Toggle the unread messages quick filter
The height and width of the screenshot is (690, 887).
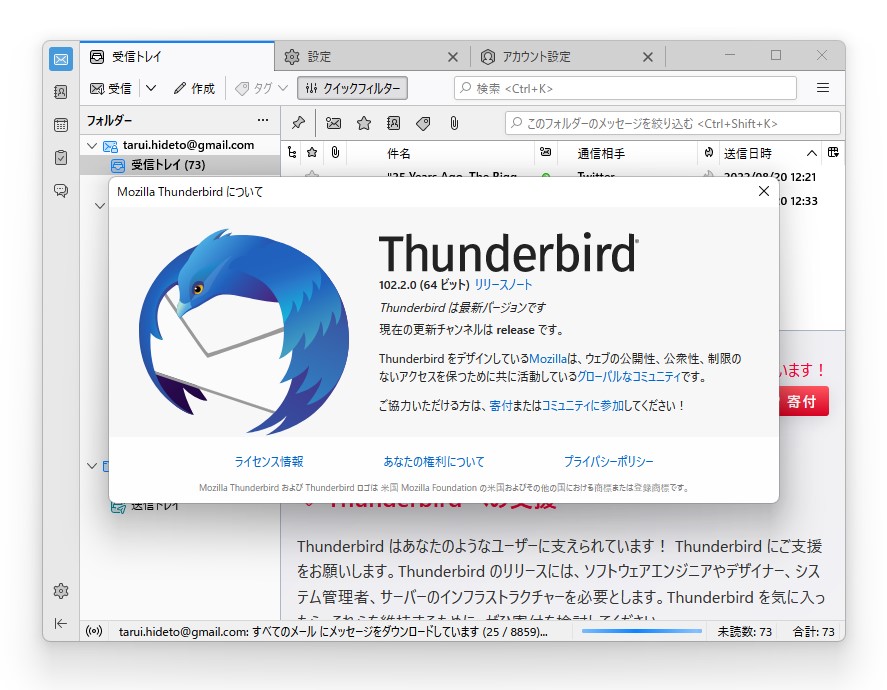click(334, 123)
